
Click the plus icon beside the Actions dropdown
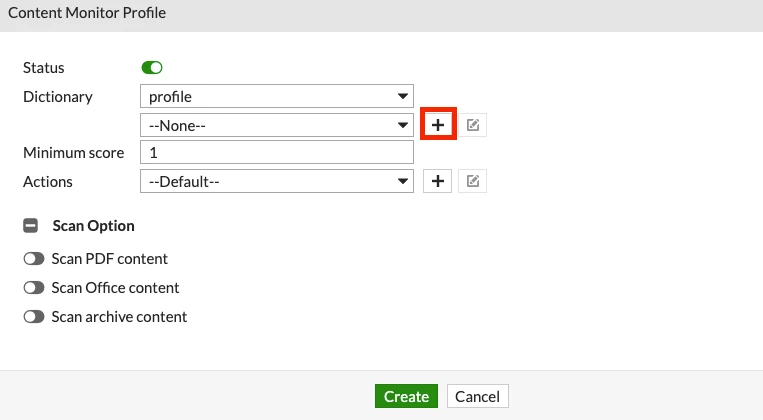[437, 181]
